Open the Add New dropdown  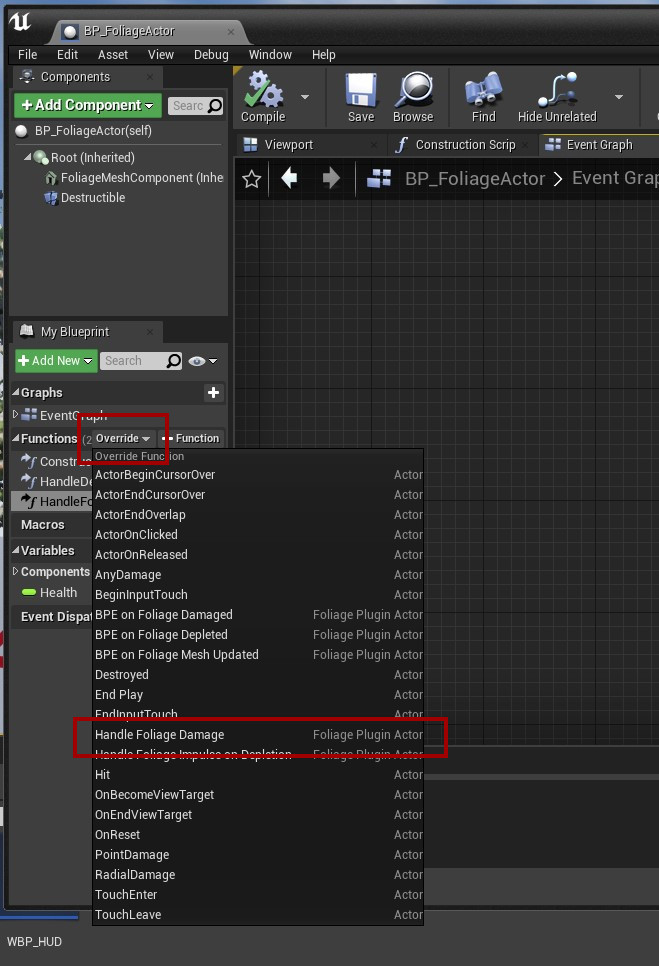pos(56,360)
